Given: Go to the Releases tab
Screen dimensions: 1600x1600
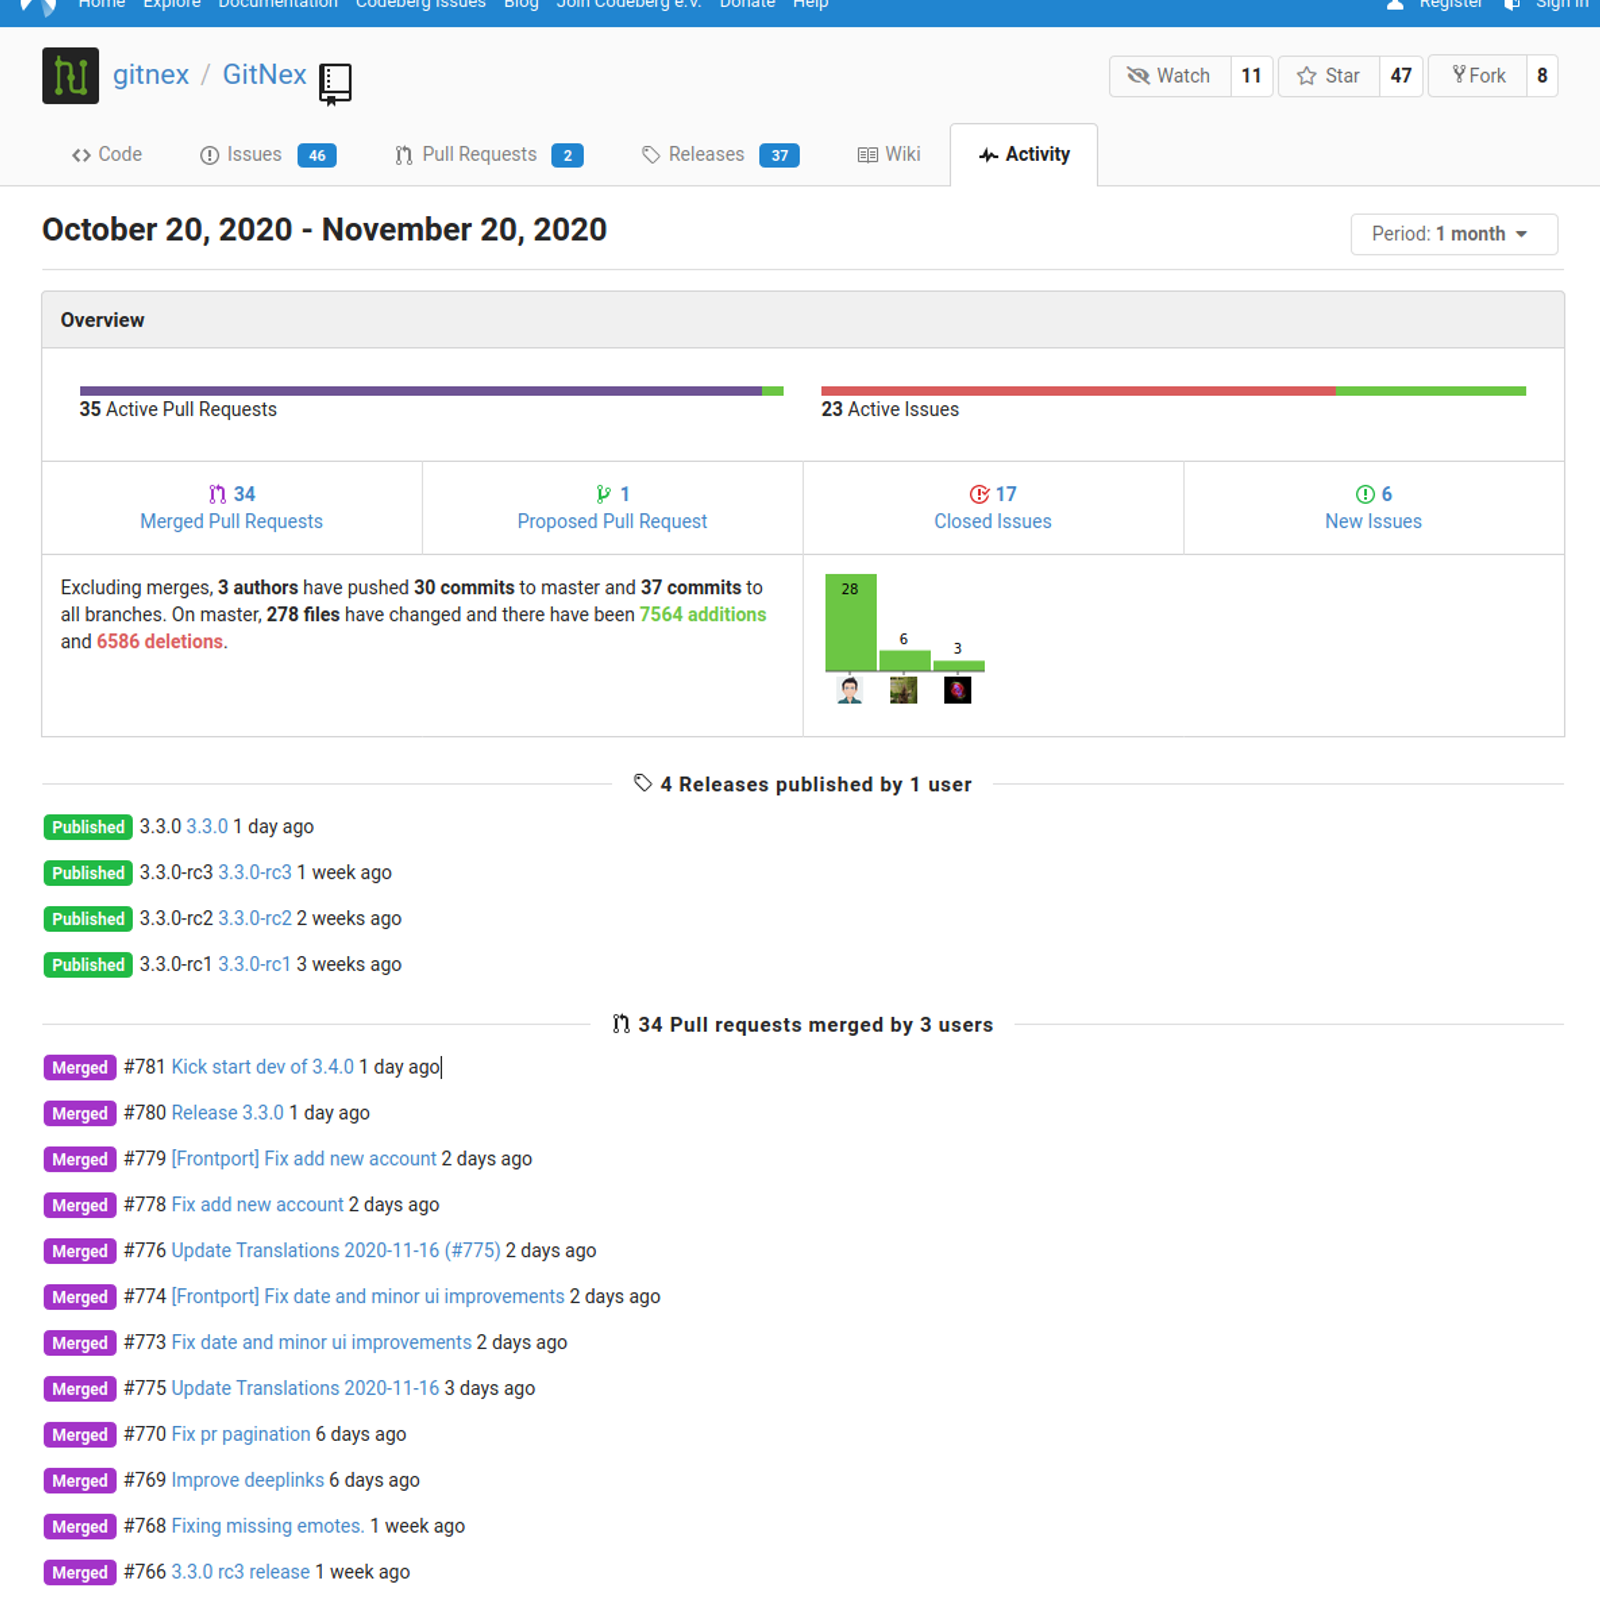Looking at the screenshot, I should click(706, 155).
